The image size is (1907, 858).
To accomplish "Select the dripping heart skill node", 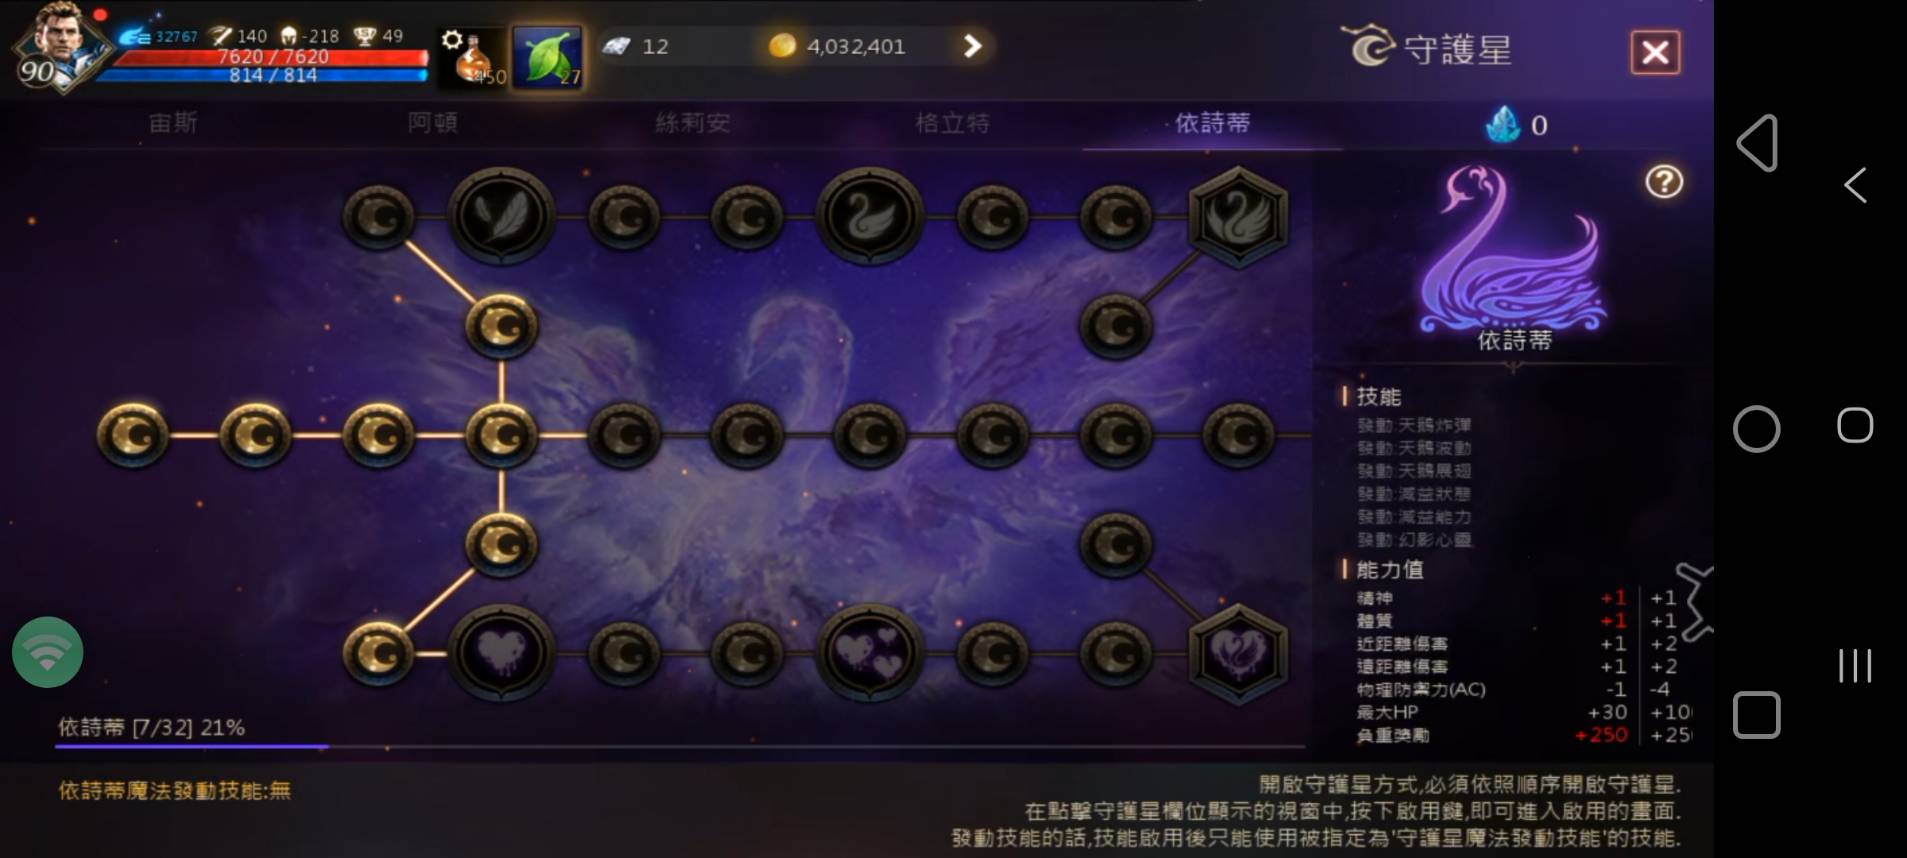I will click(x=501, y=652).
